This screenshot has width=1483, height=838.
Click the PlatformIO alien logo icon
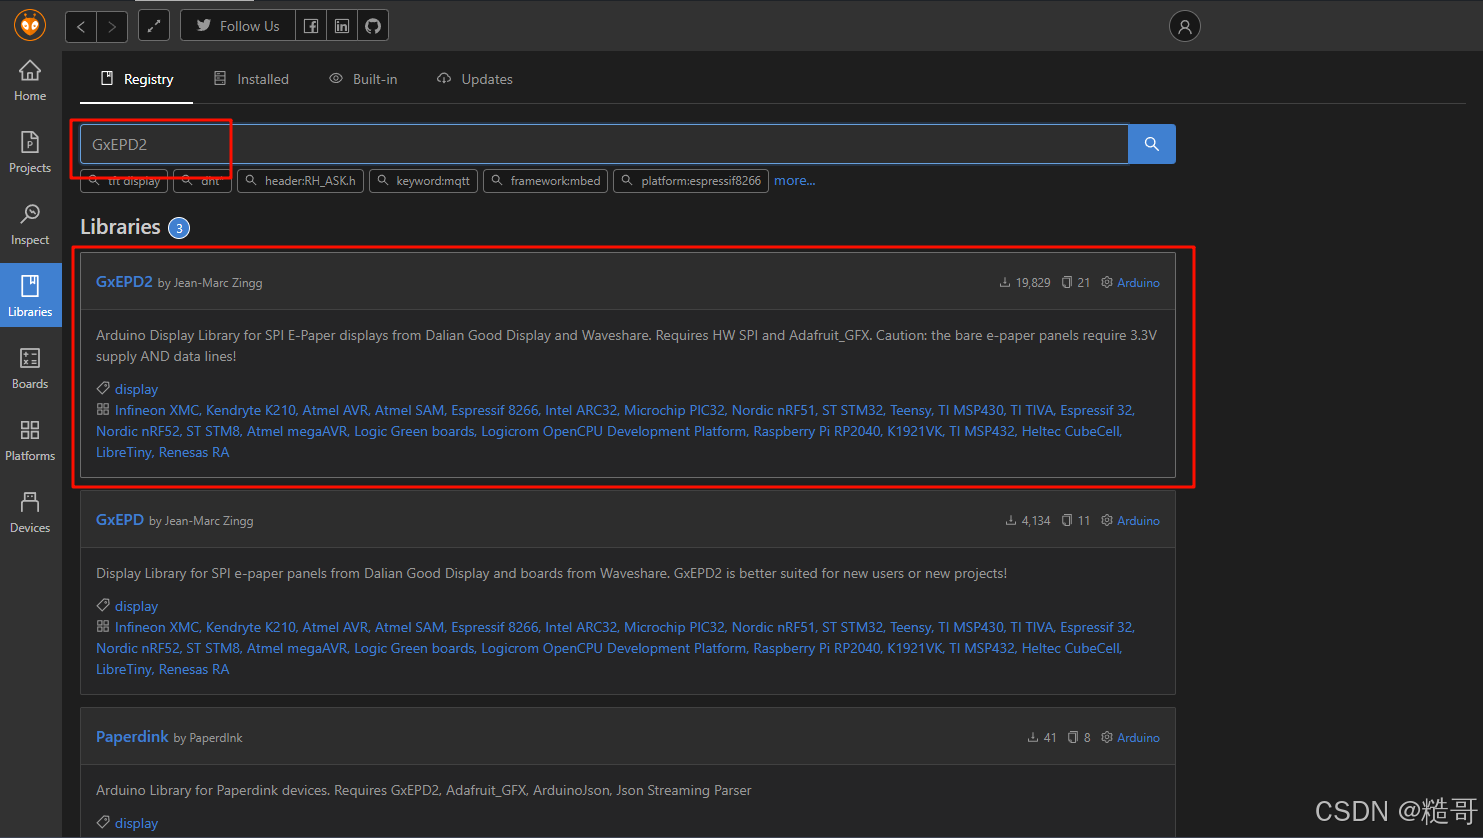tap(30, 25)
